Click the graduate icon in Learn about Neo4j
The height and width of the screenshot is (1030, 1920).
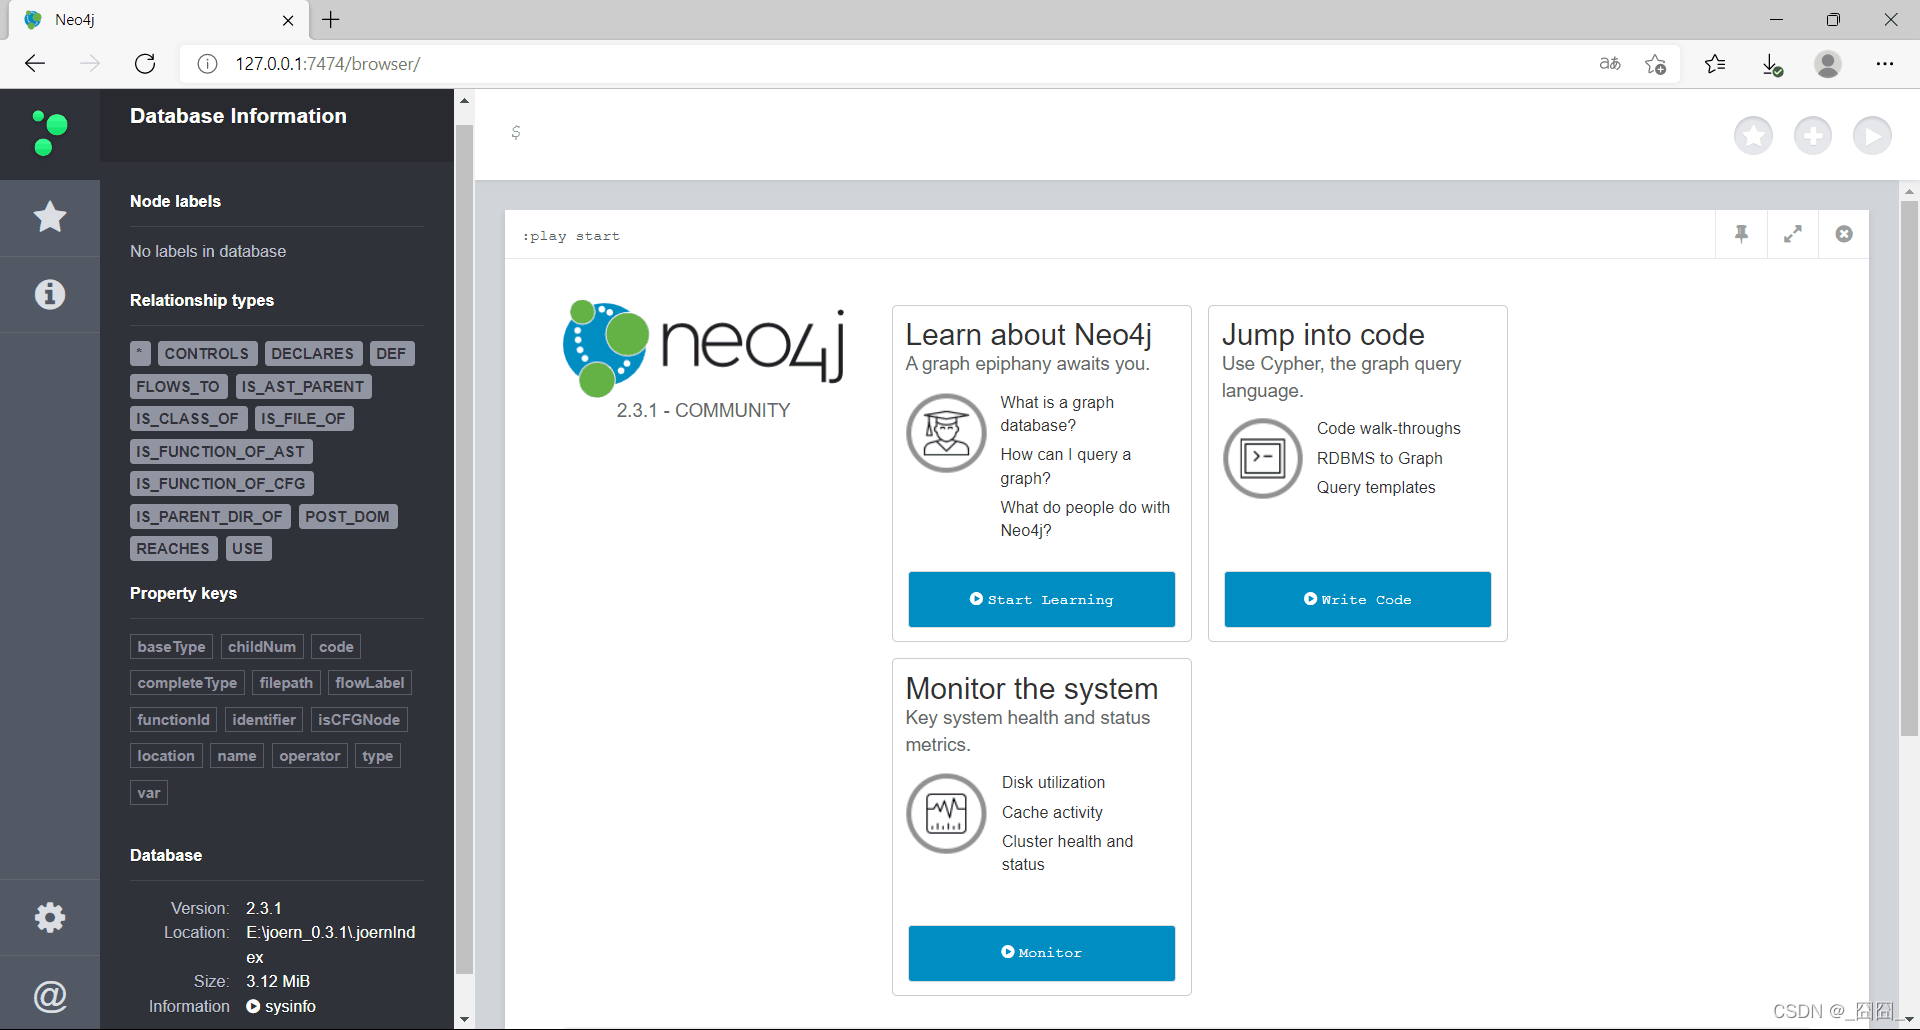[x=946, y=433]
